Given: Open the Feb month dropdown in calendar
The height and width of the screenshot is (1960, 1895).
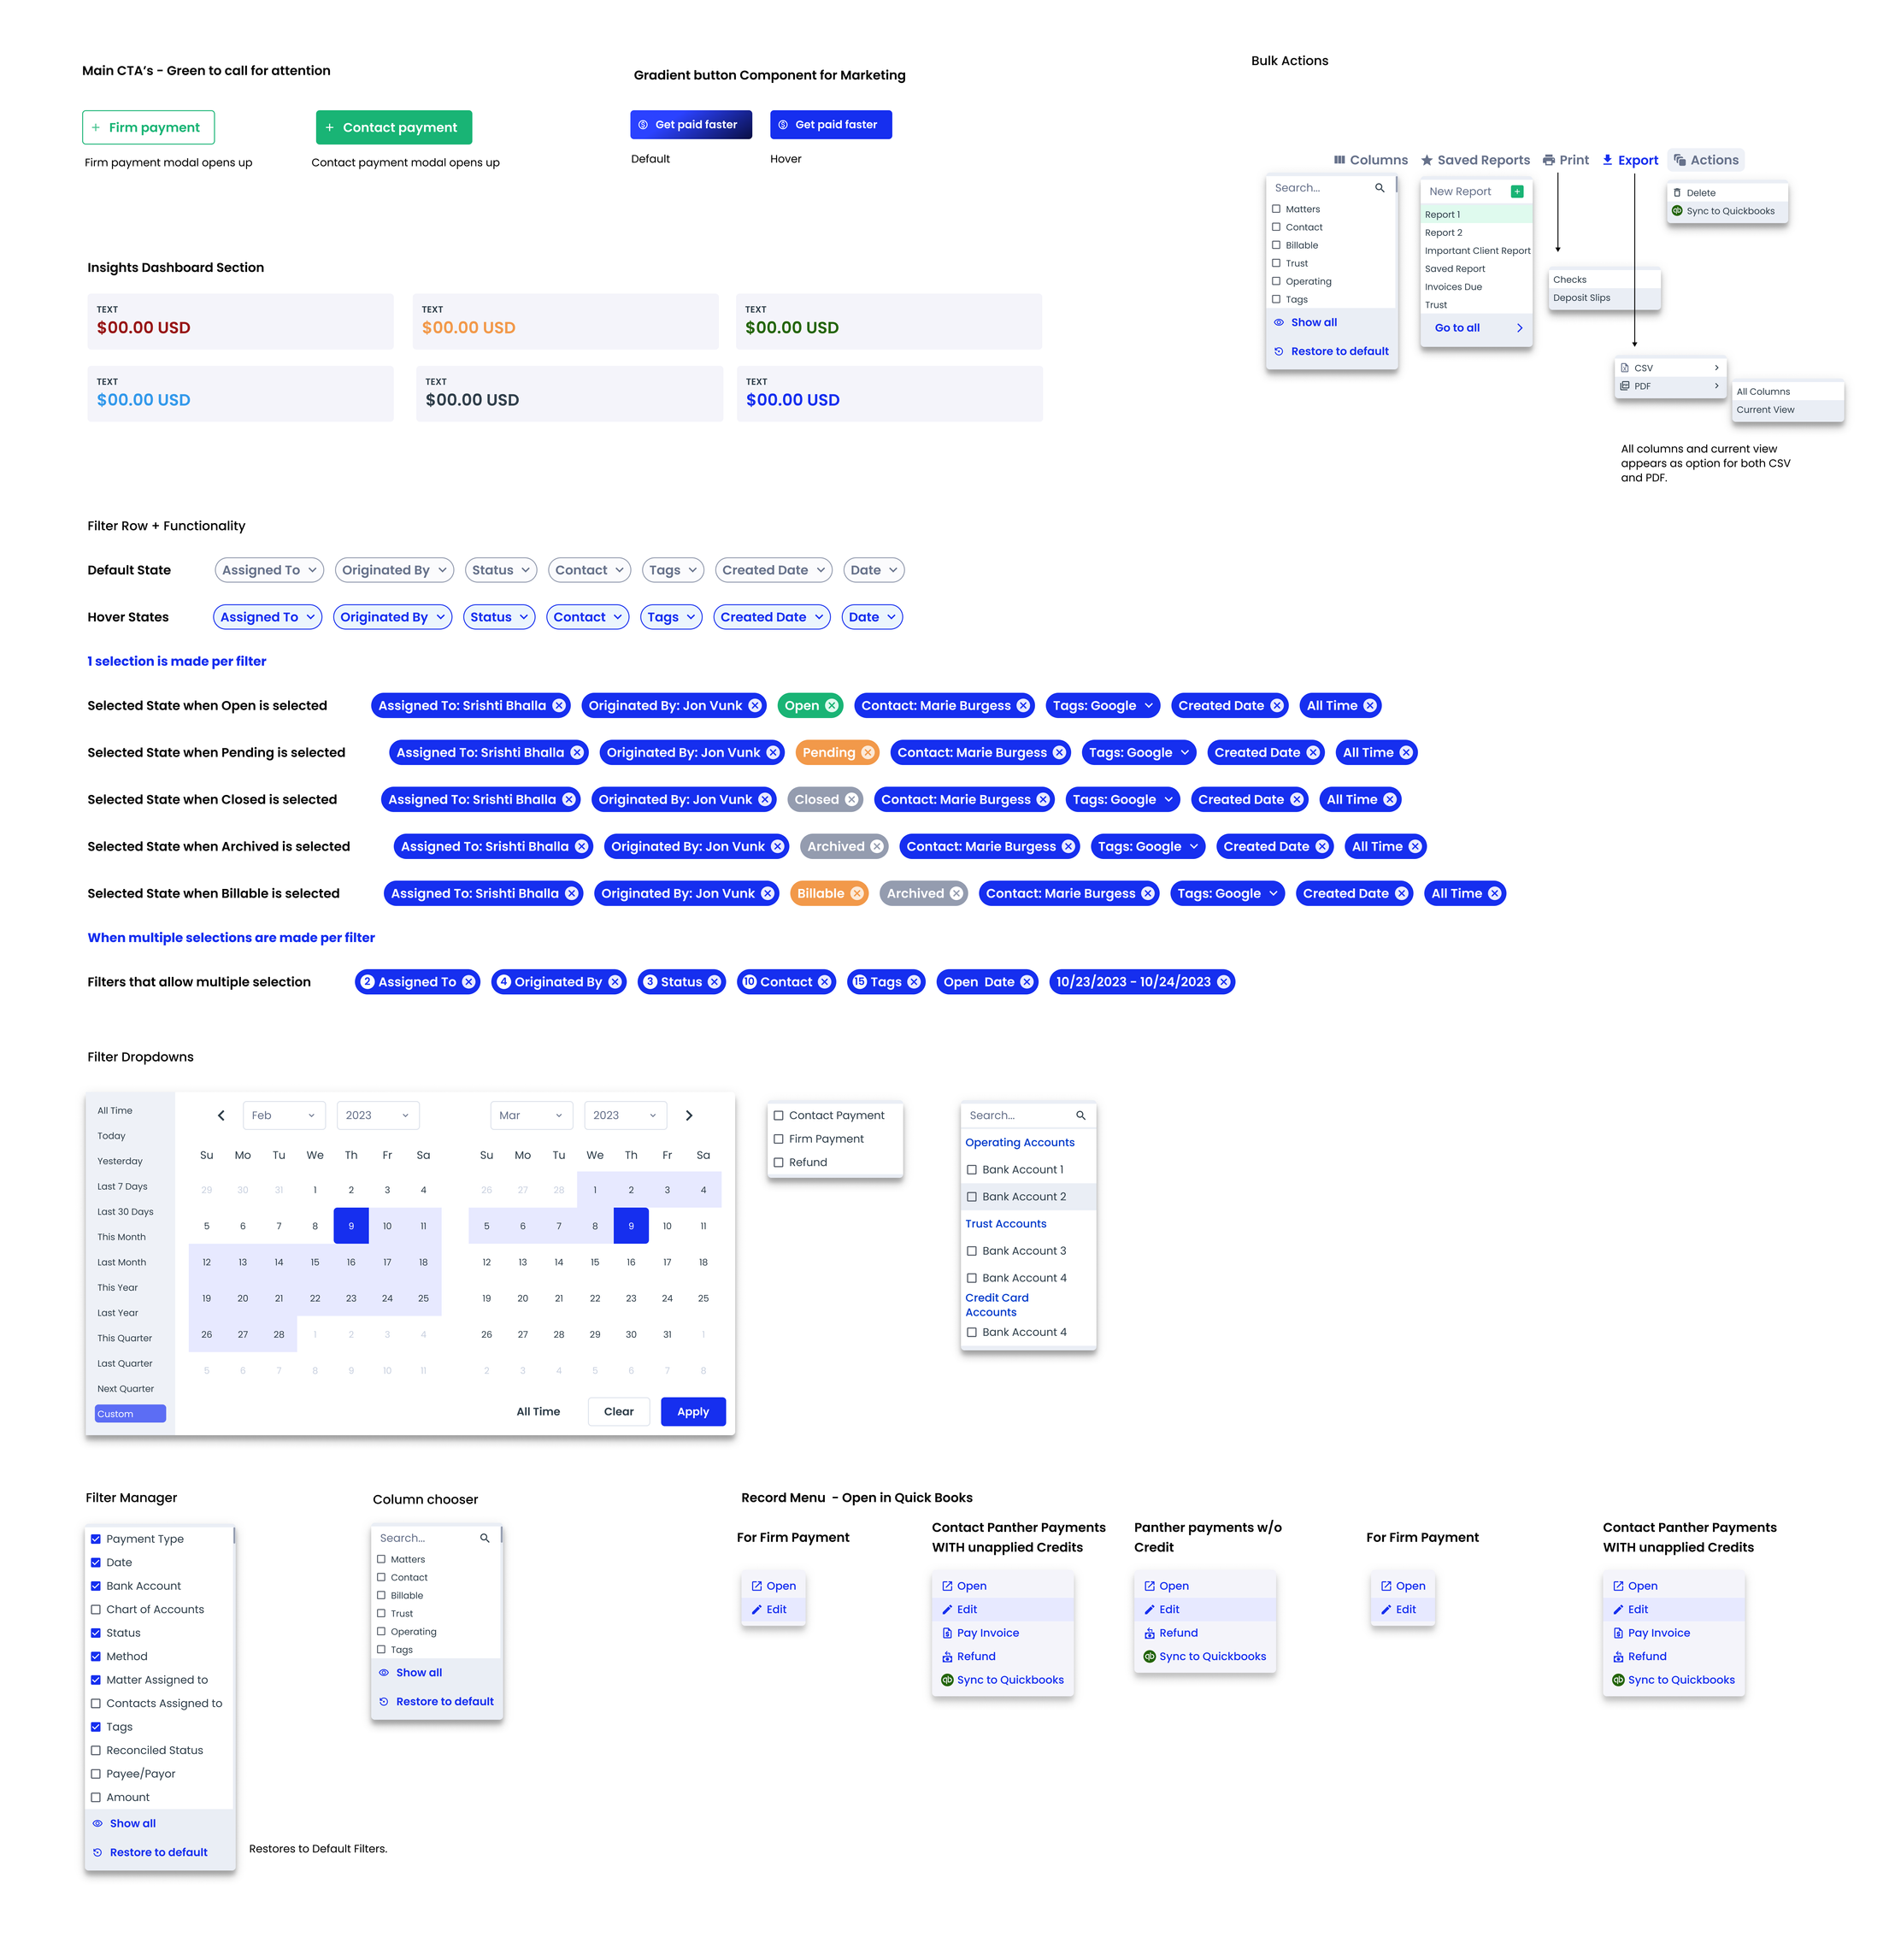Looking at the screenshot, I should [x=283, y=1115].
